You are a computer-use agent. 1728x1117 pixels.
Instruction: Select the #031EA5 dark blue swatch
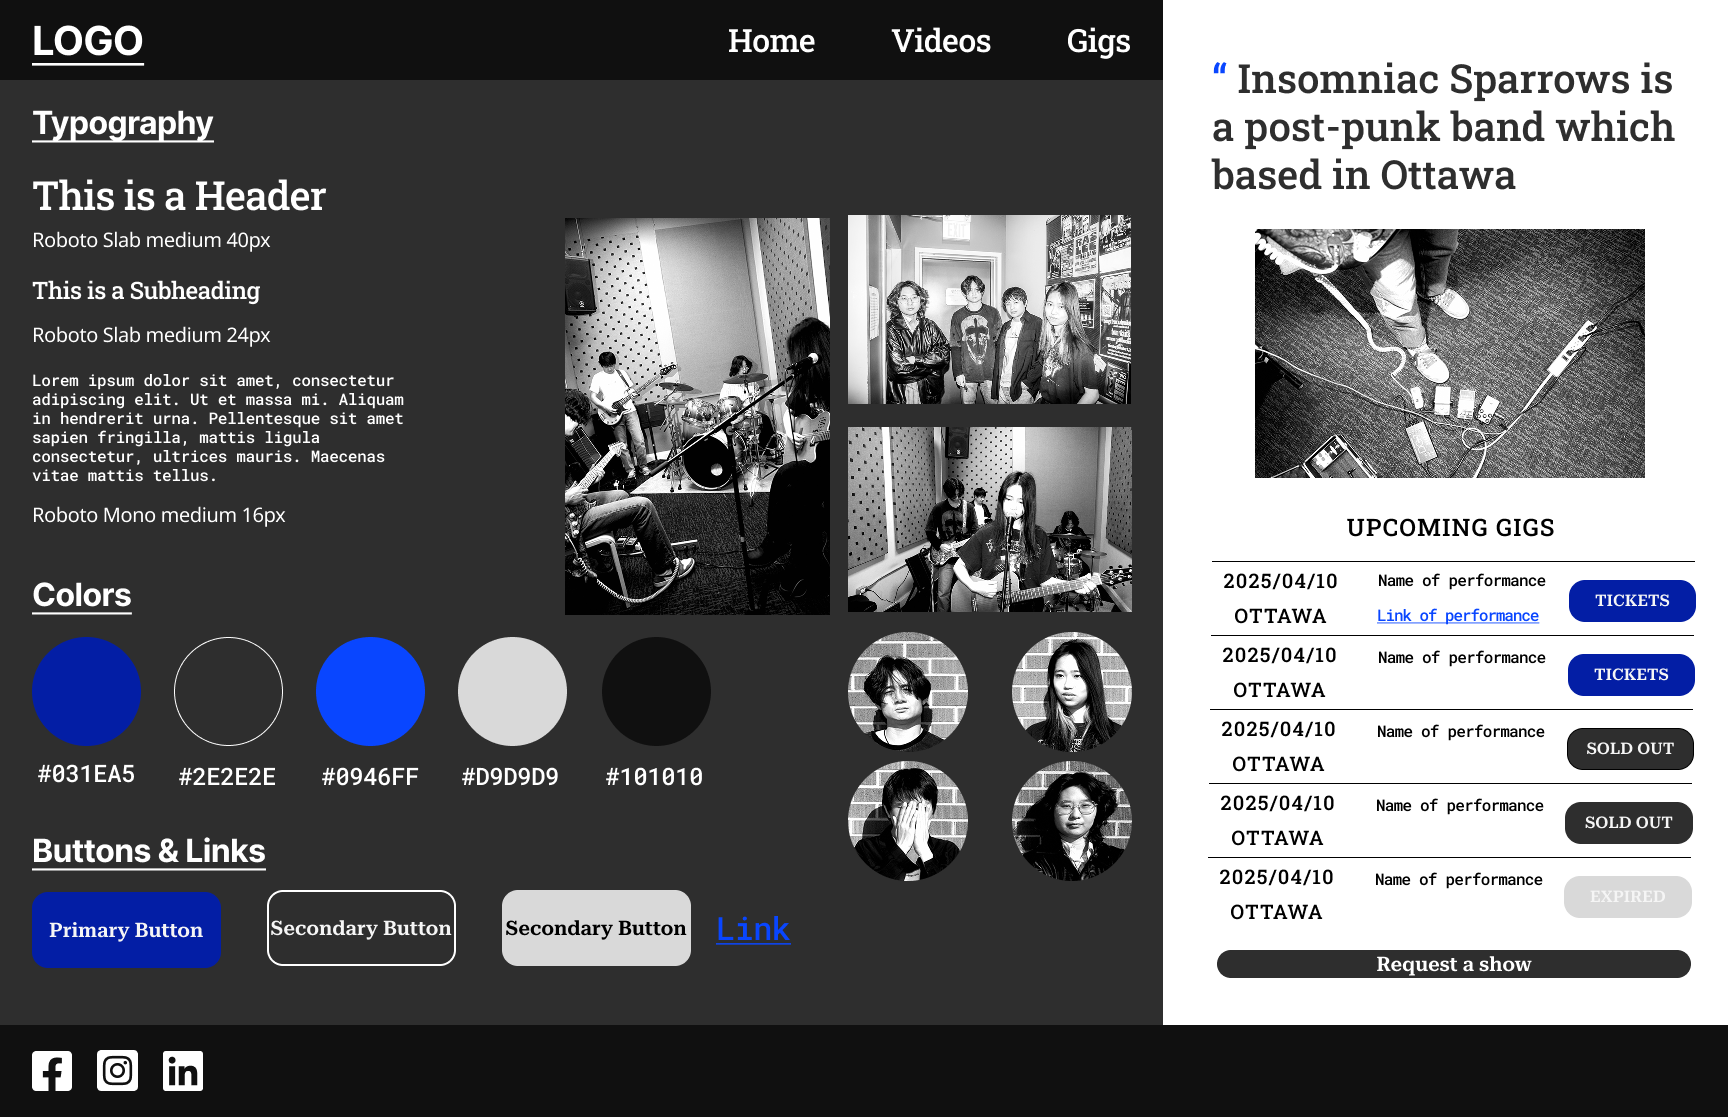pyautogui.click(x=86, y=691)
